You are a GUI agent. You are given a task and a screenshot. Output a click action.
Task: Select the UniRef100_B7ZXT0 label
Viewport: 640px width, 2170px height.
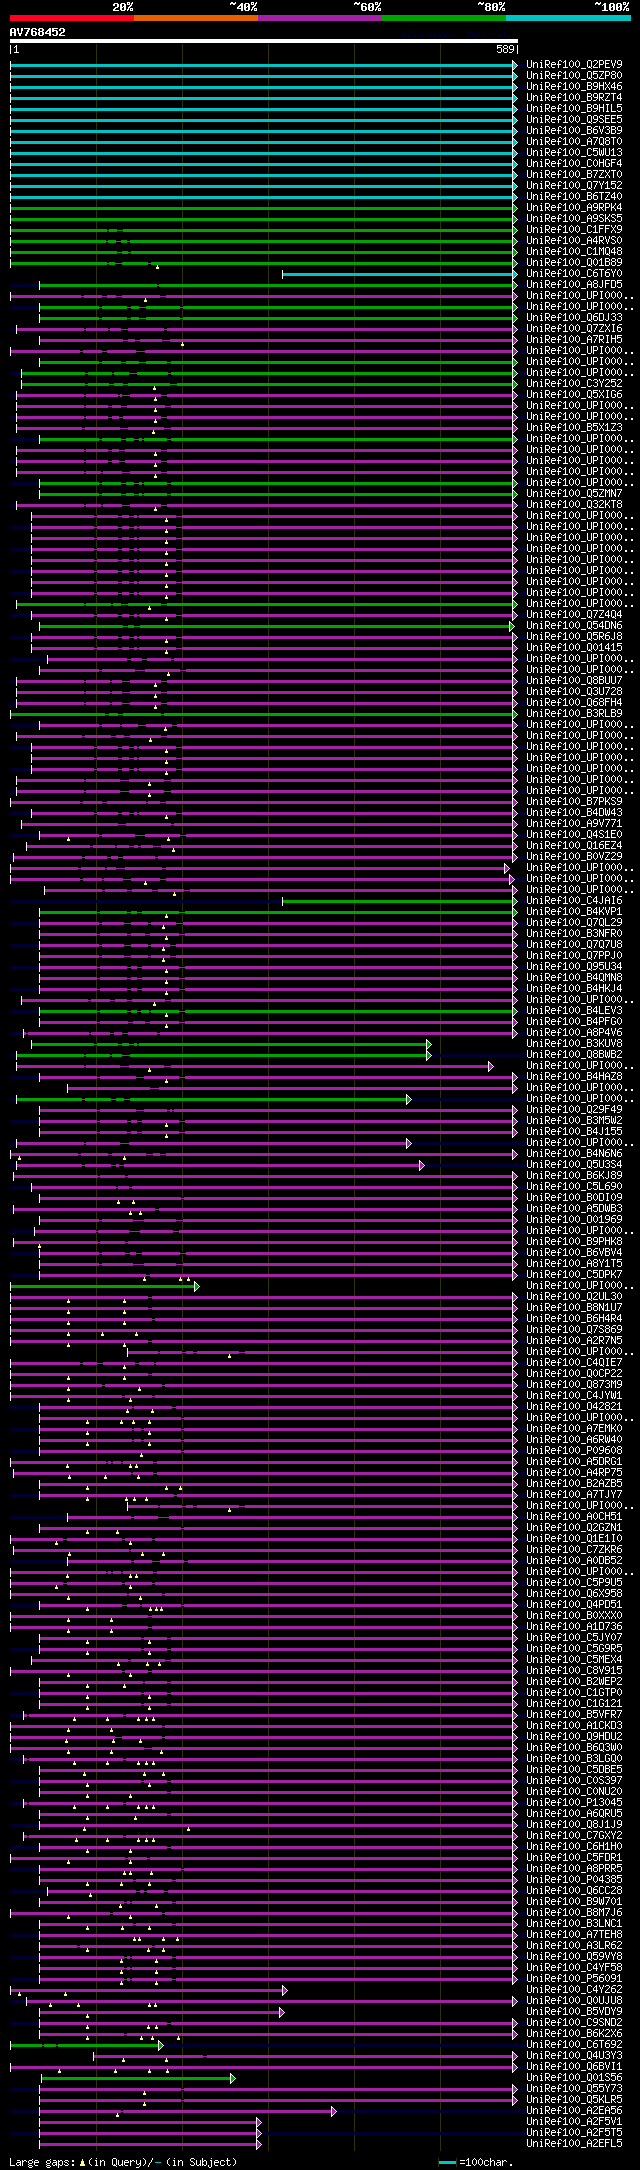[574, 174]
